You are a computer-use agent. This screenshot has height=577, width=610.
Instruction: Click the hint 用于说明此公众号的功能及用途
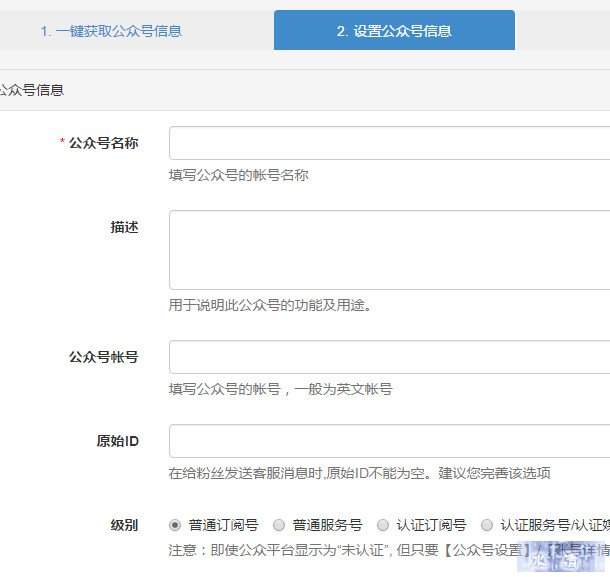pos(270,305)
